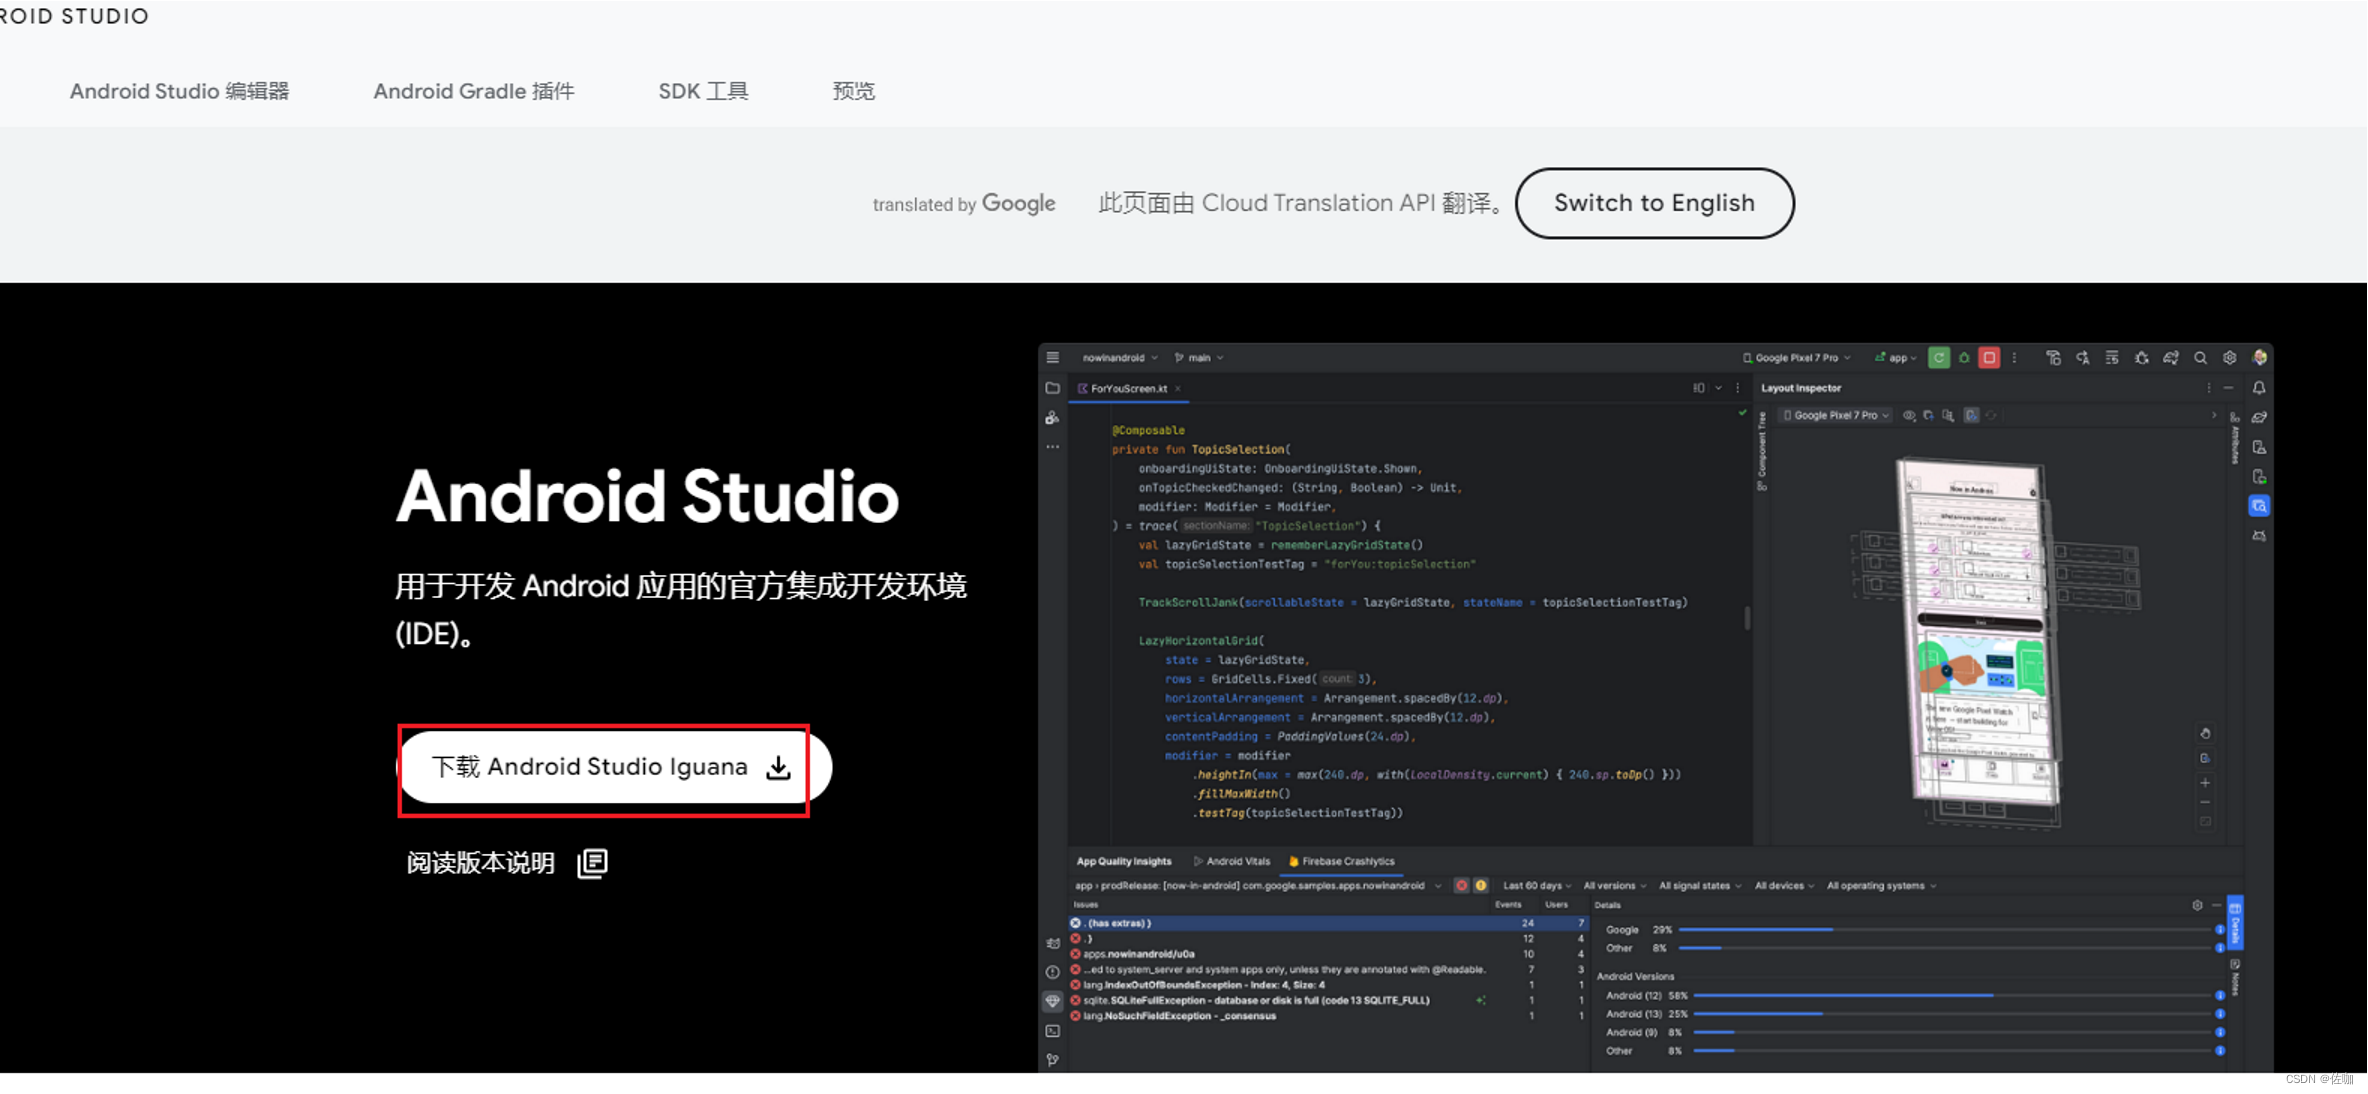This screenshot has width=2368, height=1094.
Task: Click the Firebase Crashlytics icon
Action: tap(1291, 861)
